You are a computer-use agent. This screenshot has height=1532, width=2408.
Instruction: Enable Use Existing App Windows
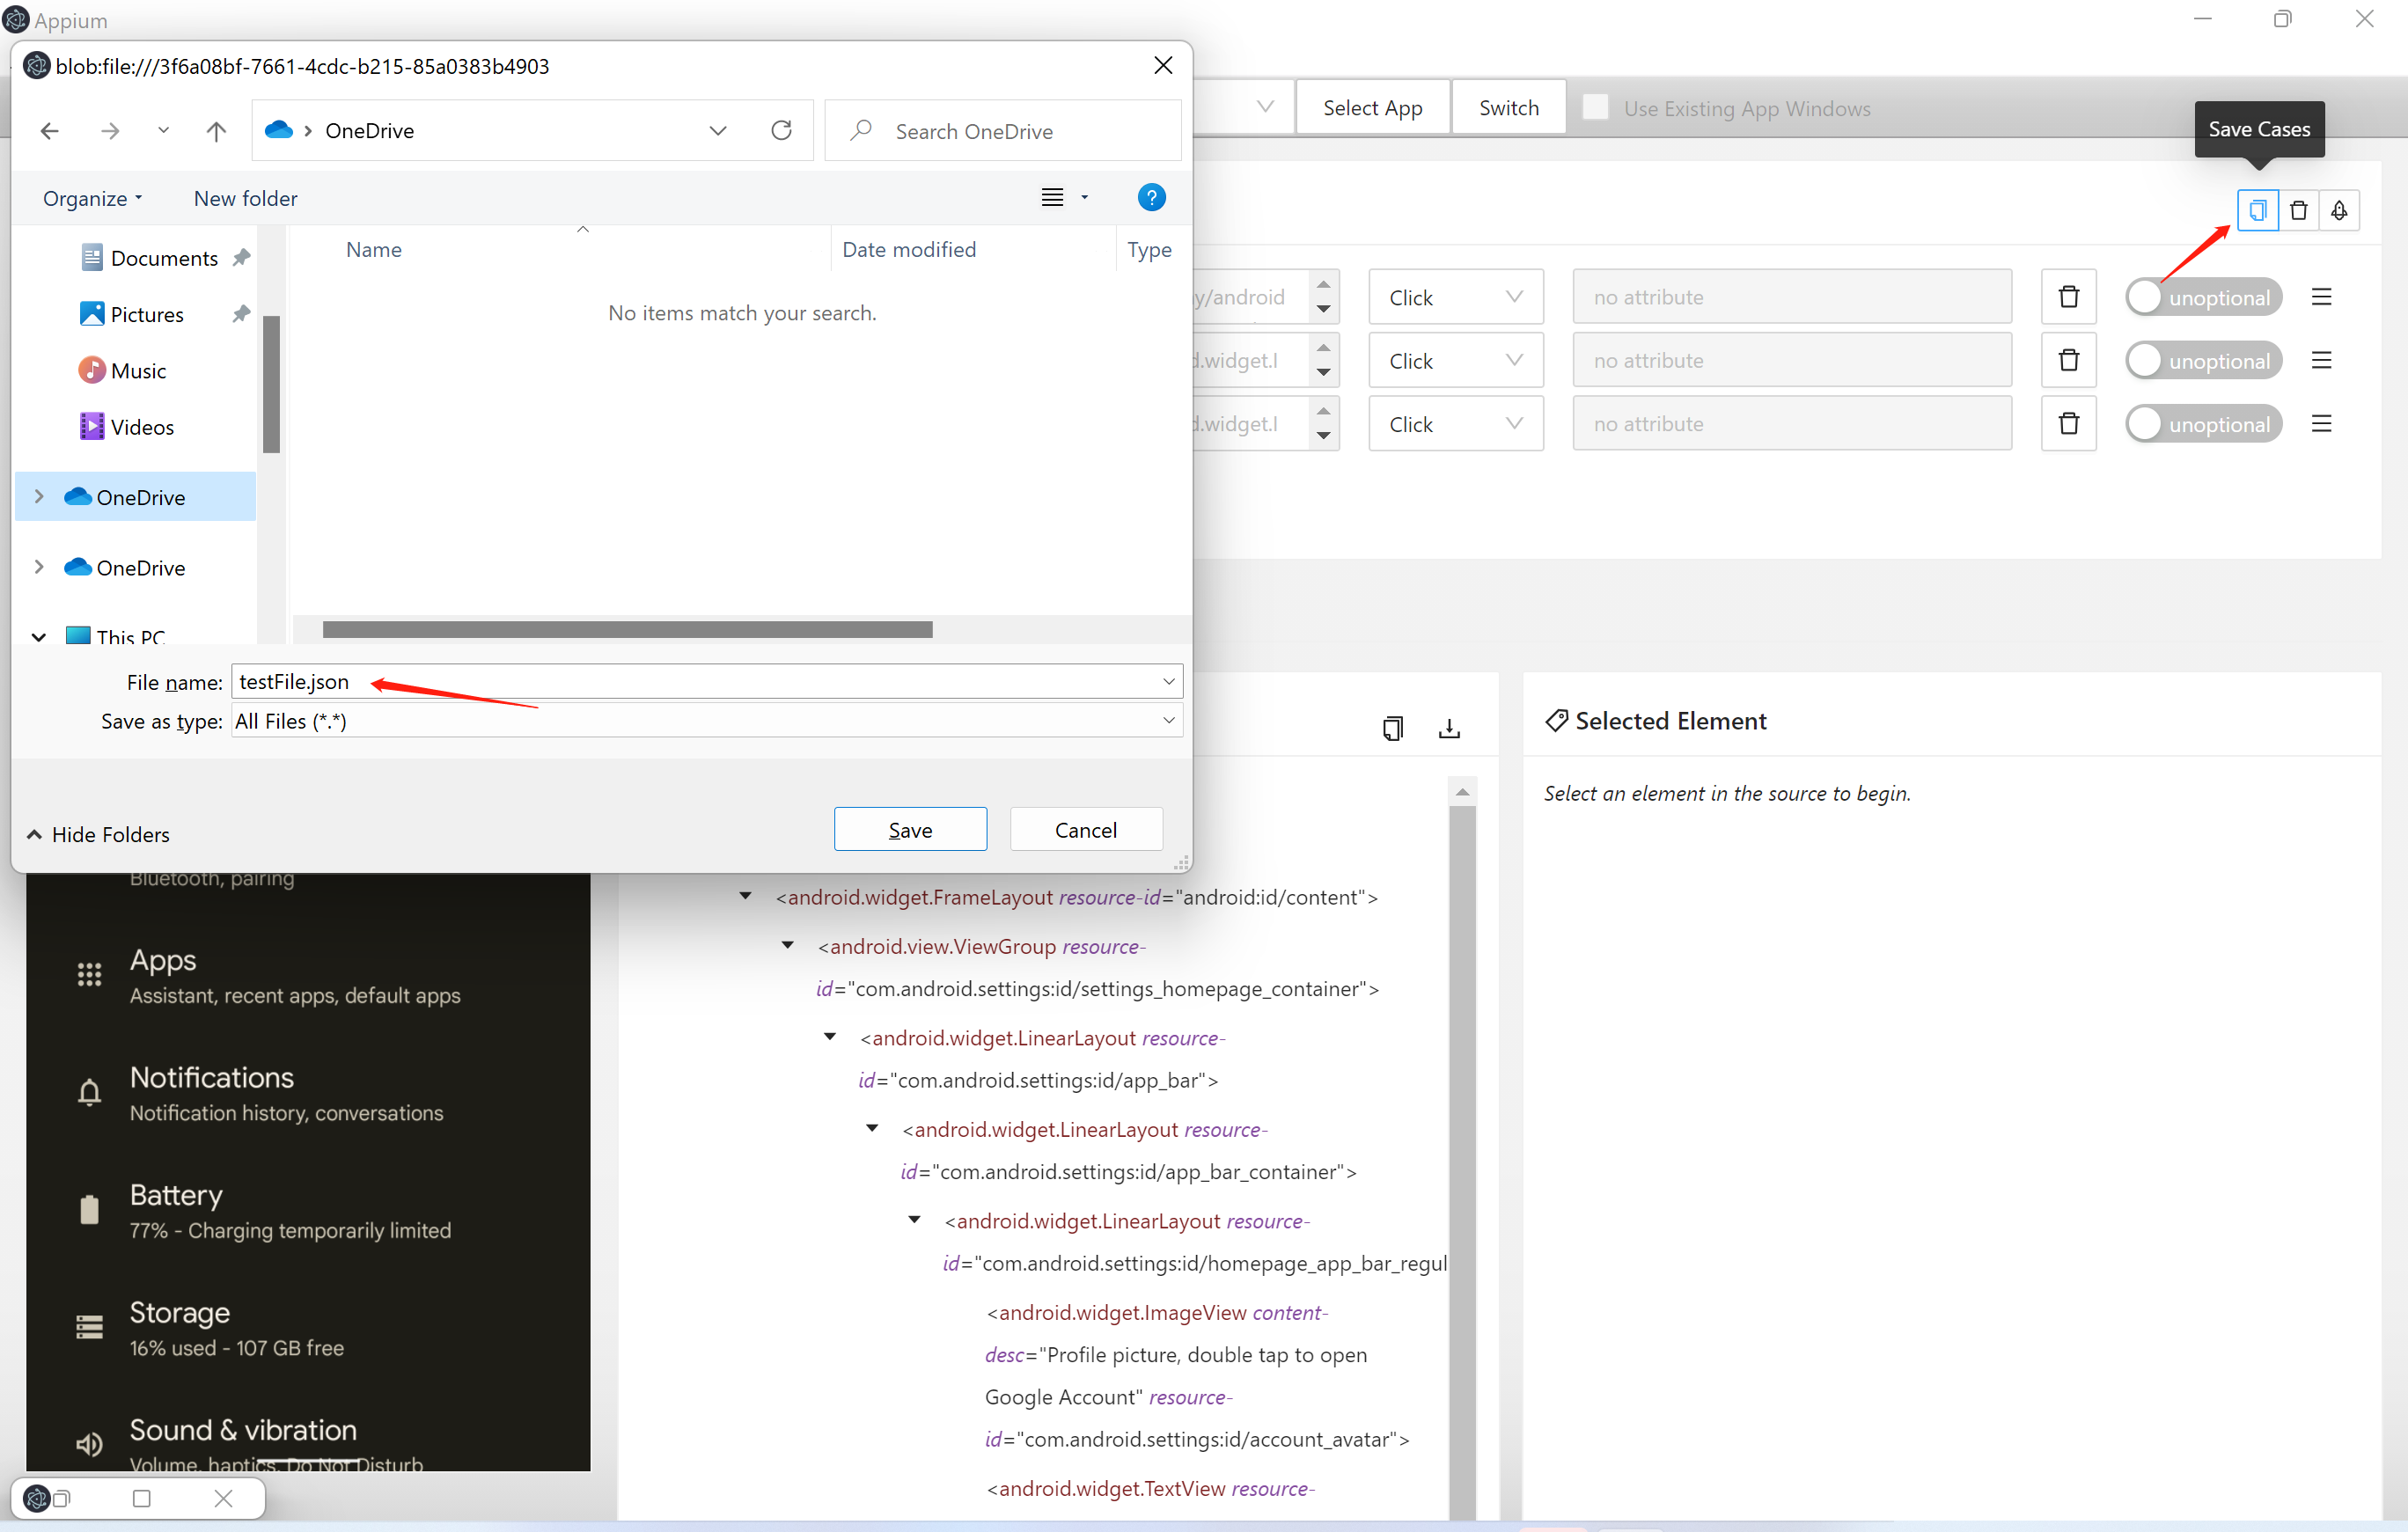[x=1596, y=107]
